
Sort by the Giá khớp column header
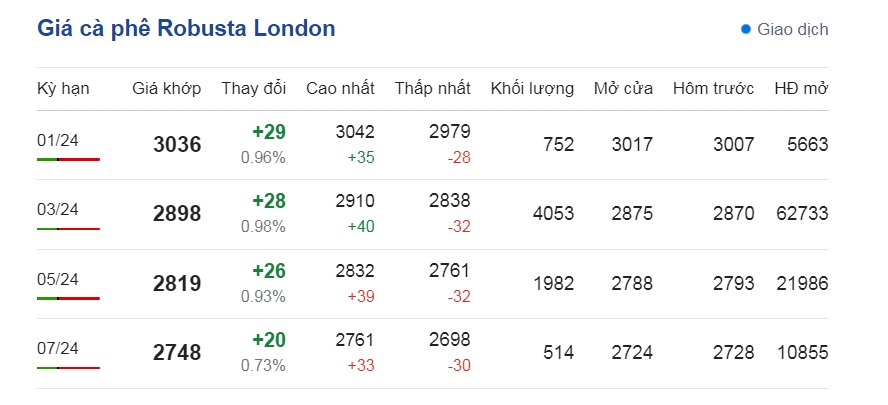coord(166,89)
